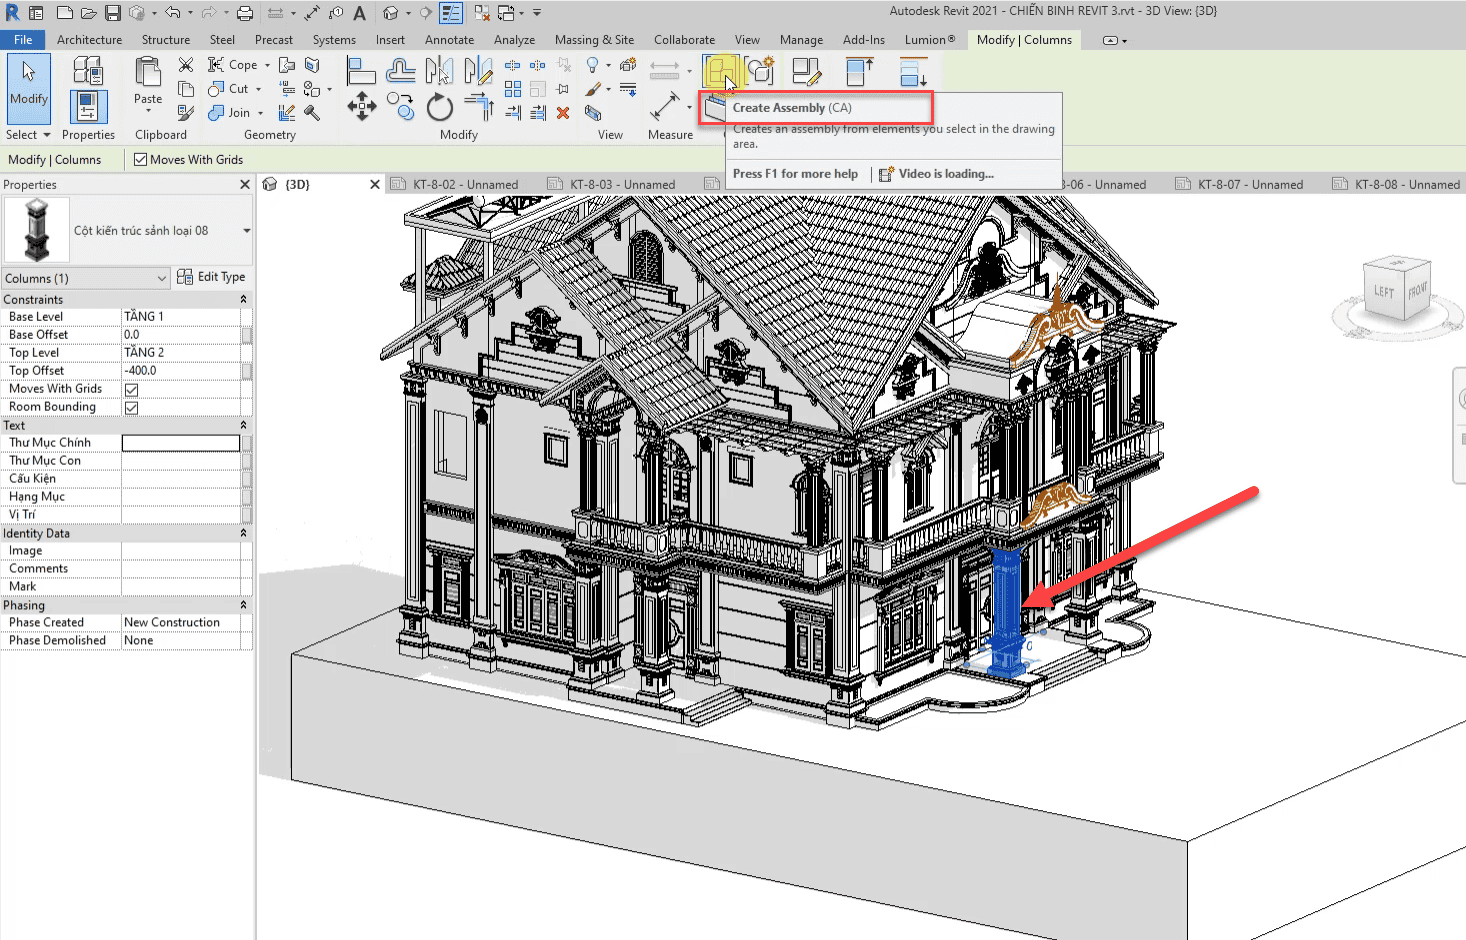
Task: Click the Top Level value TẦNG 2
Action: click(181, 353)
